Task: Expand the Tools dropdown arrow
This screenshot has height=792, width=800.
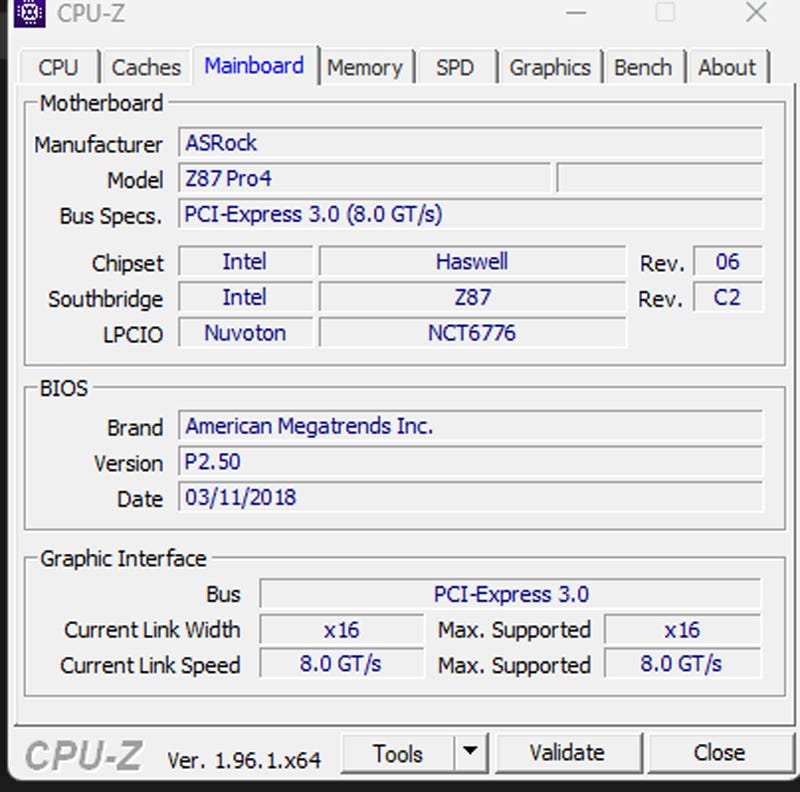Action: click(x=470, y=754)
